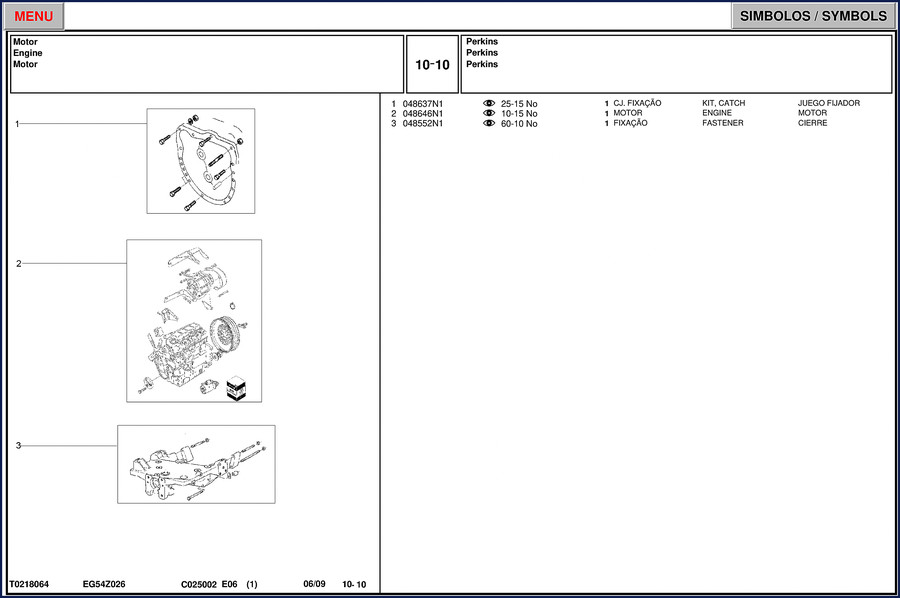Select part number 048637N1

[x=422, y=104]
